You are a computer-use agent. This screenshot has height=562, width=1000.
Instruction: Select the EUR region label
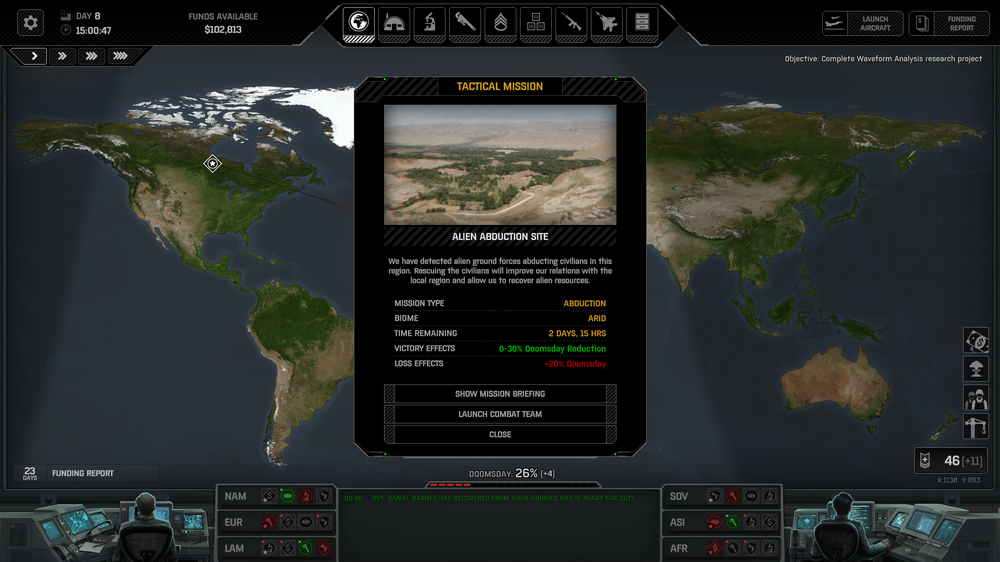click(233, 522)
